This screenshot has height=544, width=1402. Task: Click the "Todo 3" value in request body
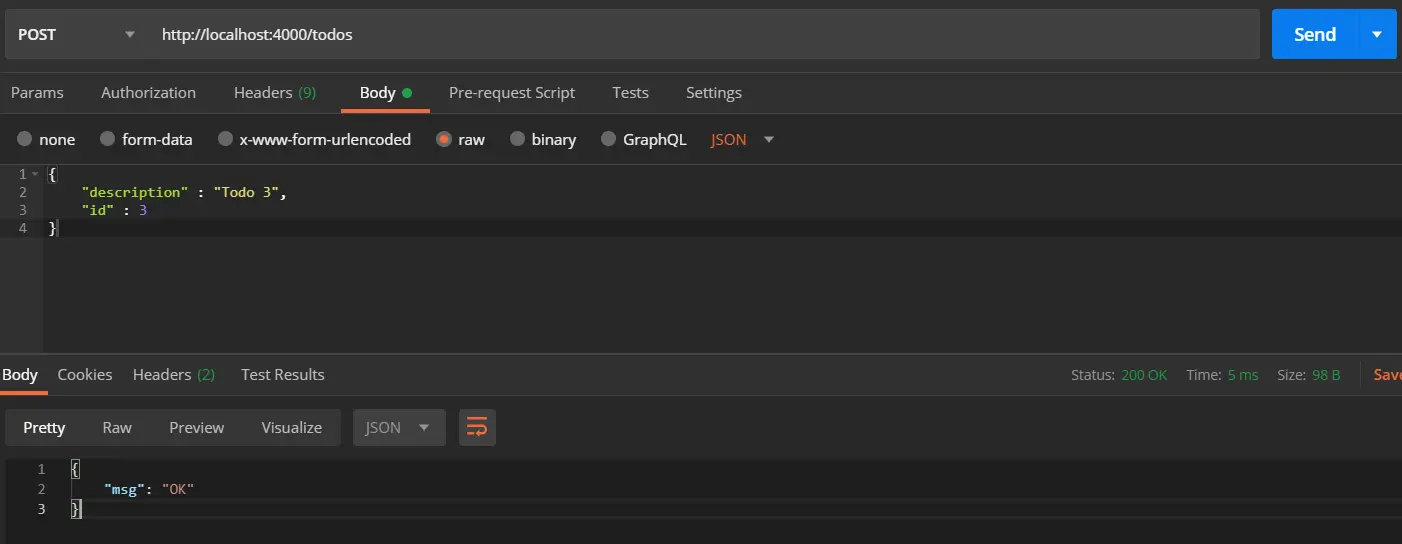(246, 192)
